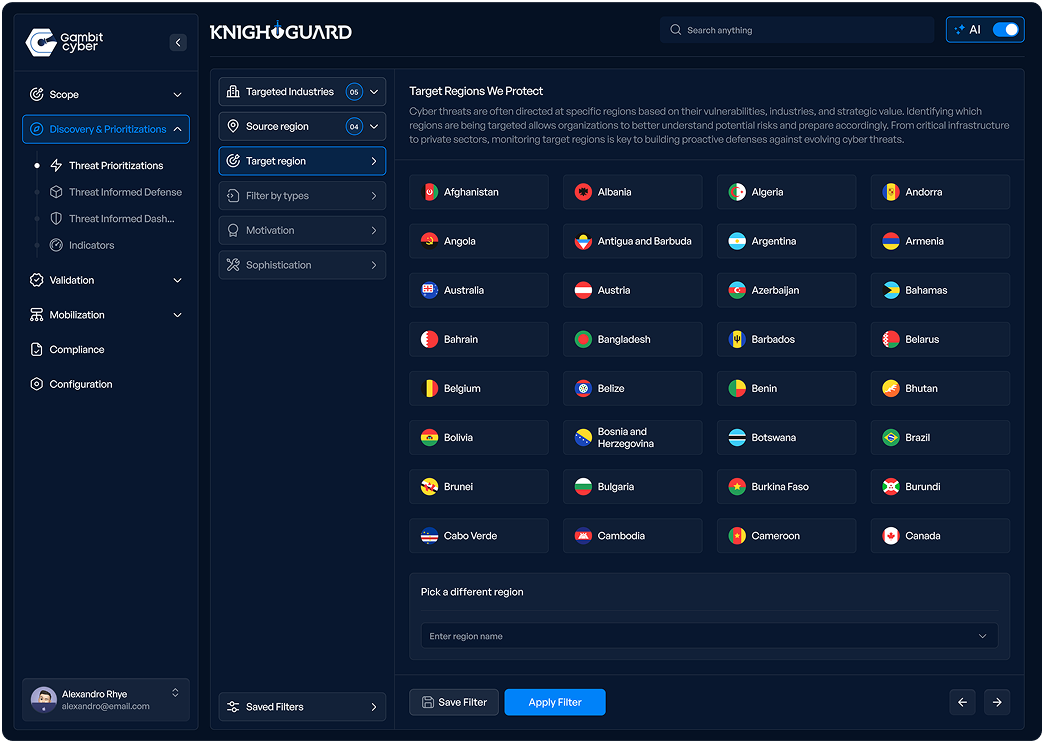1044x743 pixels.
Task: Click the Targeted Industries building icon
Action: [233, 91]
